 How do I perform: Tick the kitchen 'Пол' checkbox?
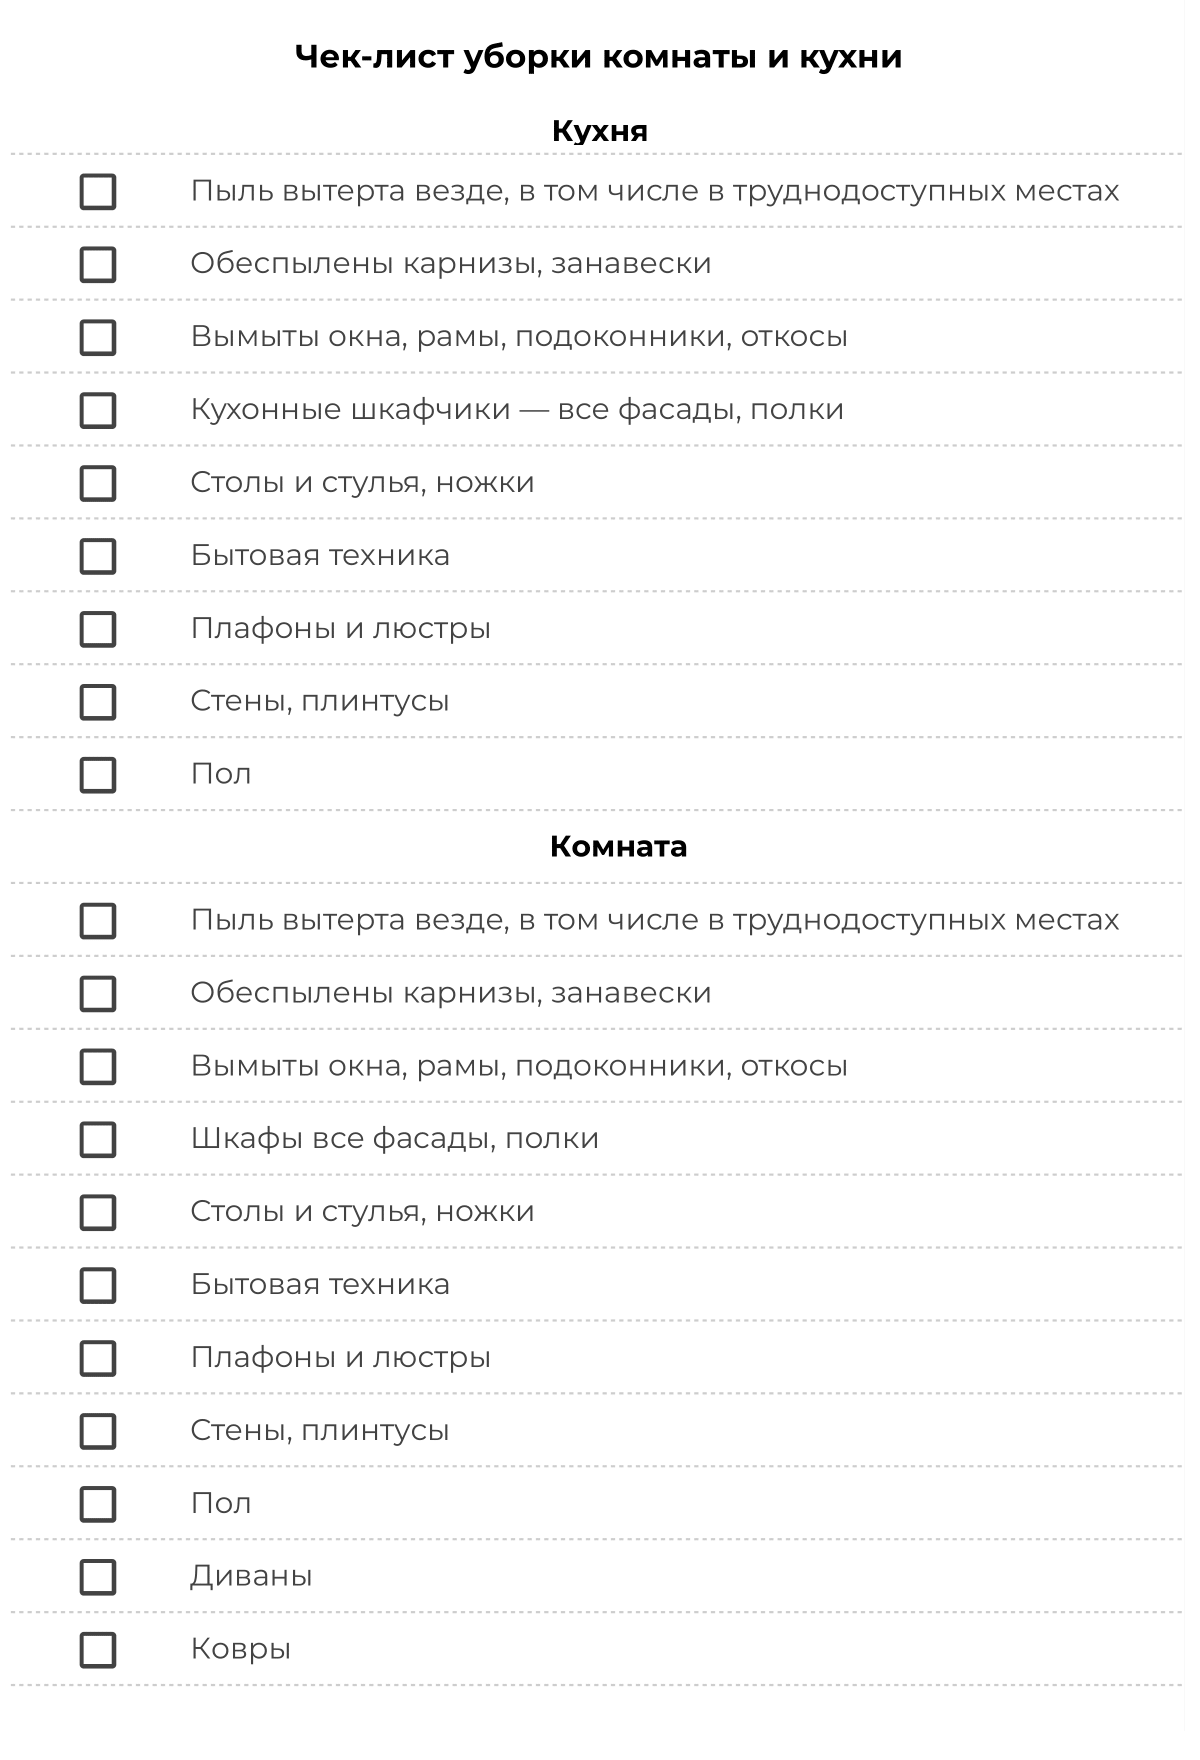[x=97, y=775]
